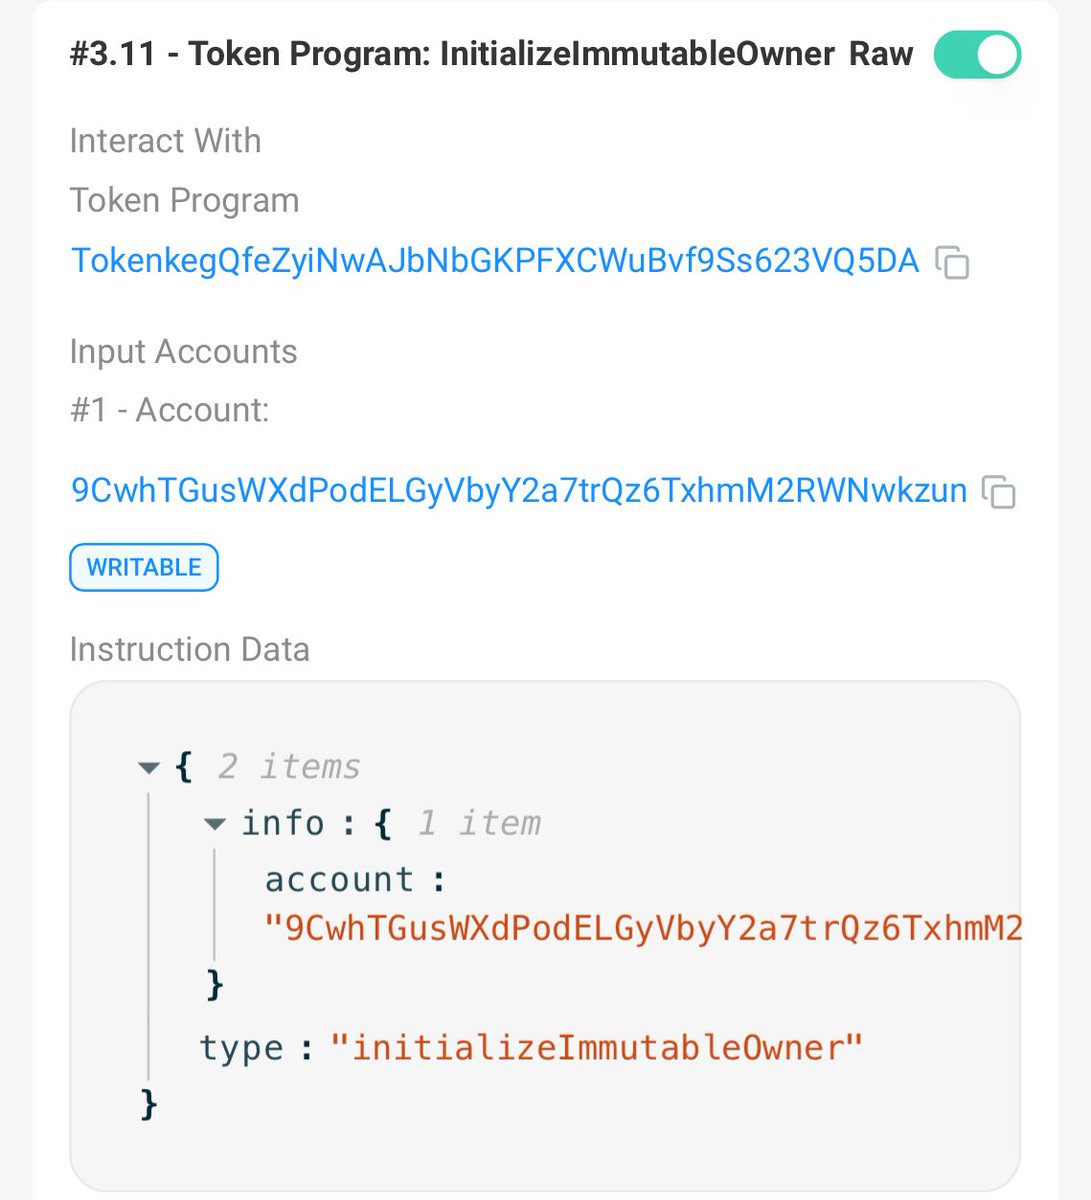Copy the input account address
Viewport: 1091px width, 1200px height.
pyautogui.click(x=999, y=492)
